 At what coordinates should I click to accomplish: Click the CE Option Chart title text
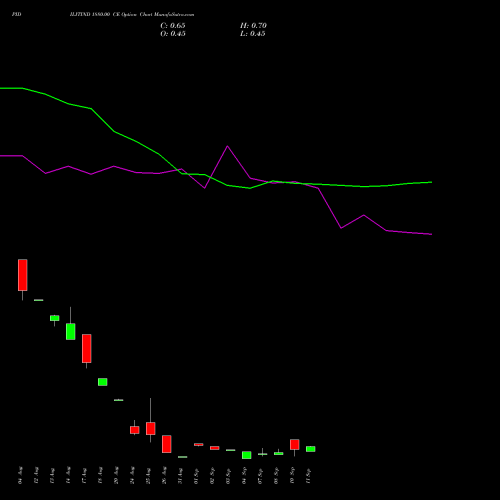click(132, 15)
